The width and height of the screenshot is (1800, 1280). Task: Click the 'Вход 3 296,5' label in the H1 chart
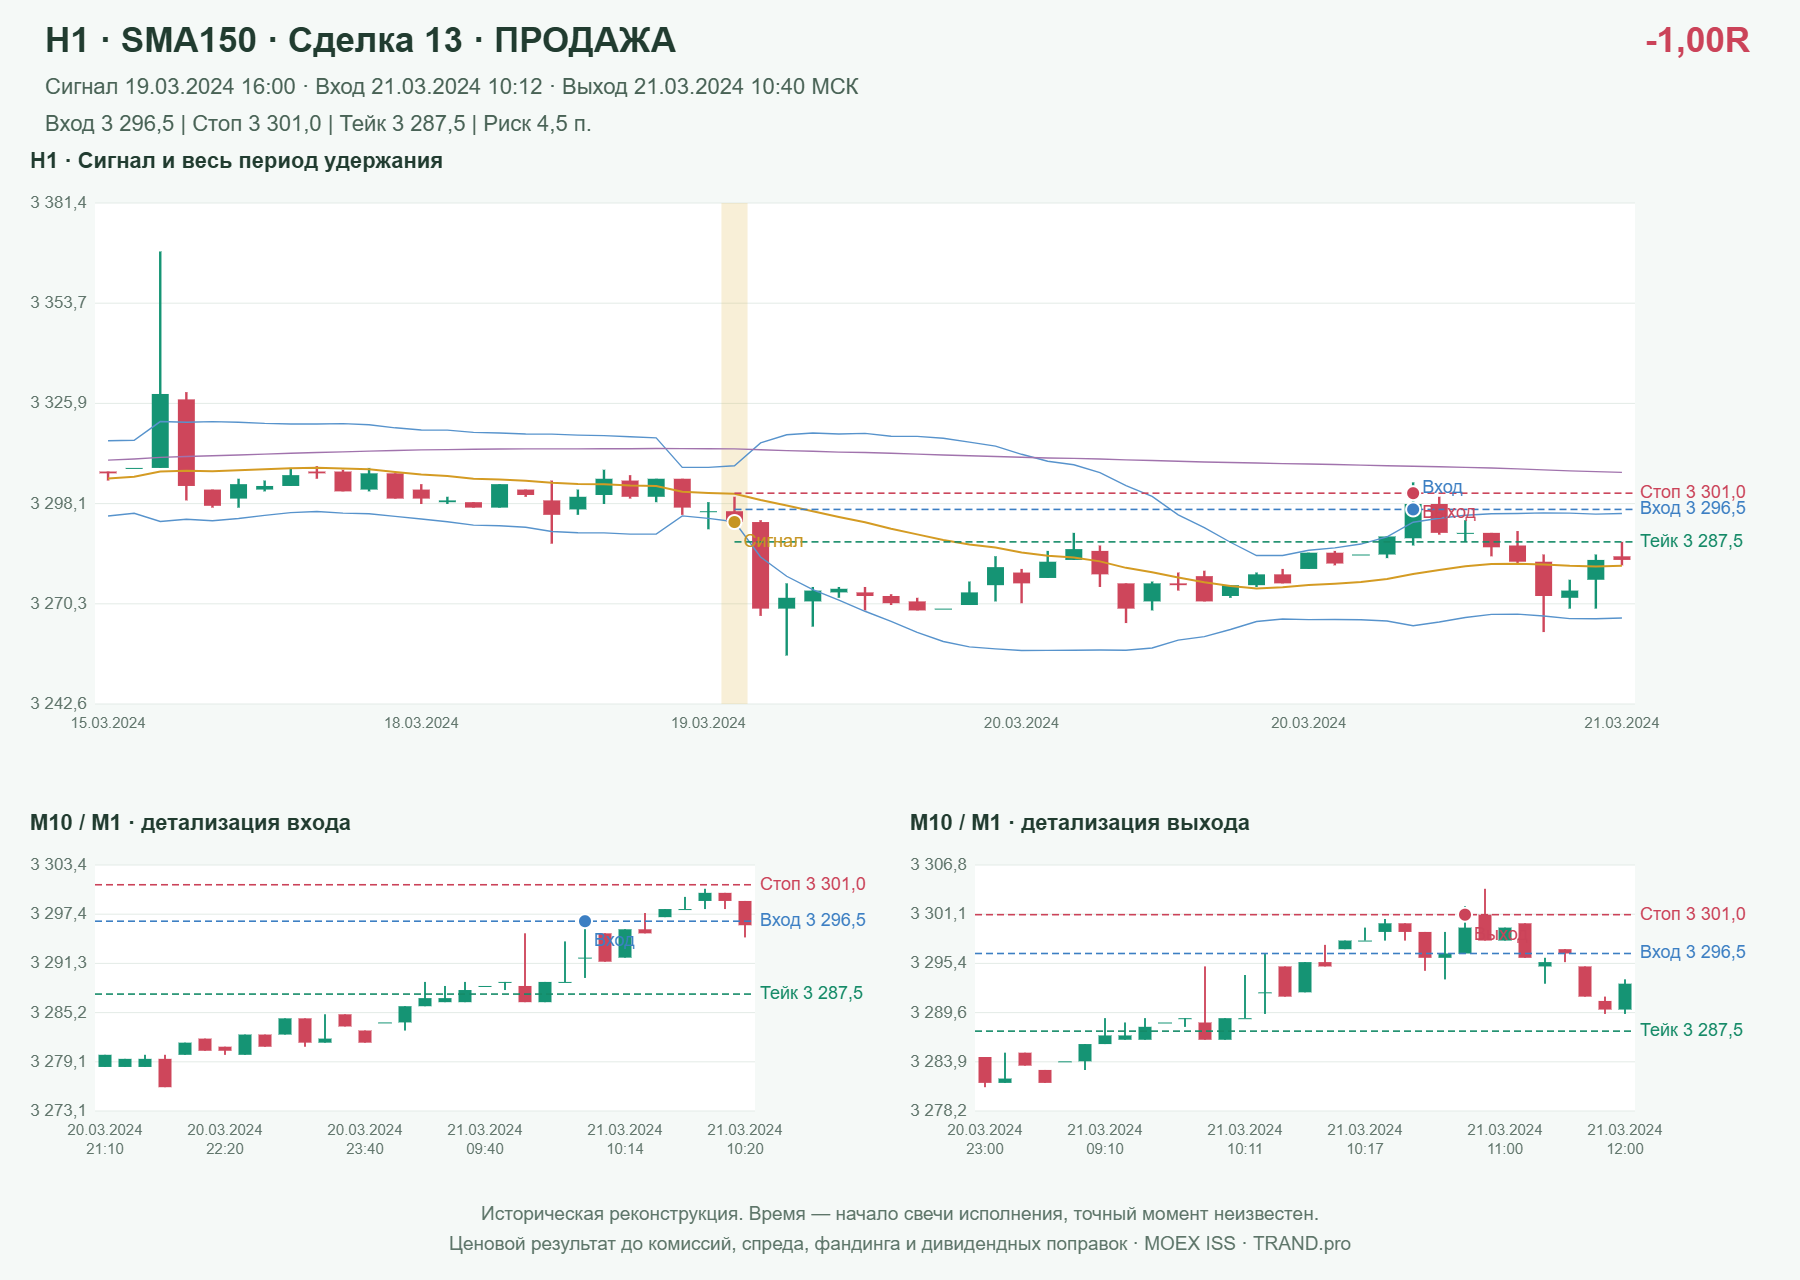[x=1692, y=508]
